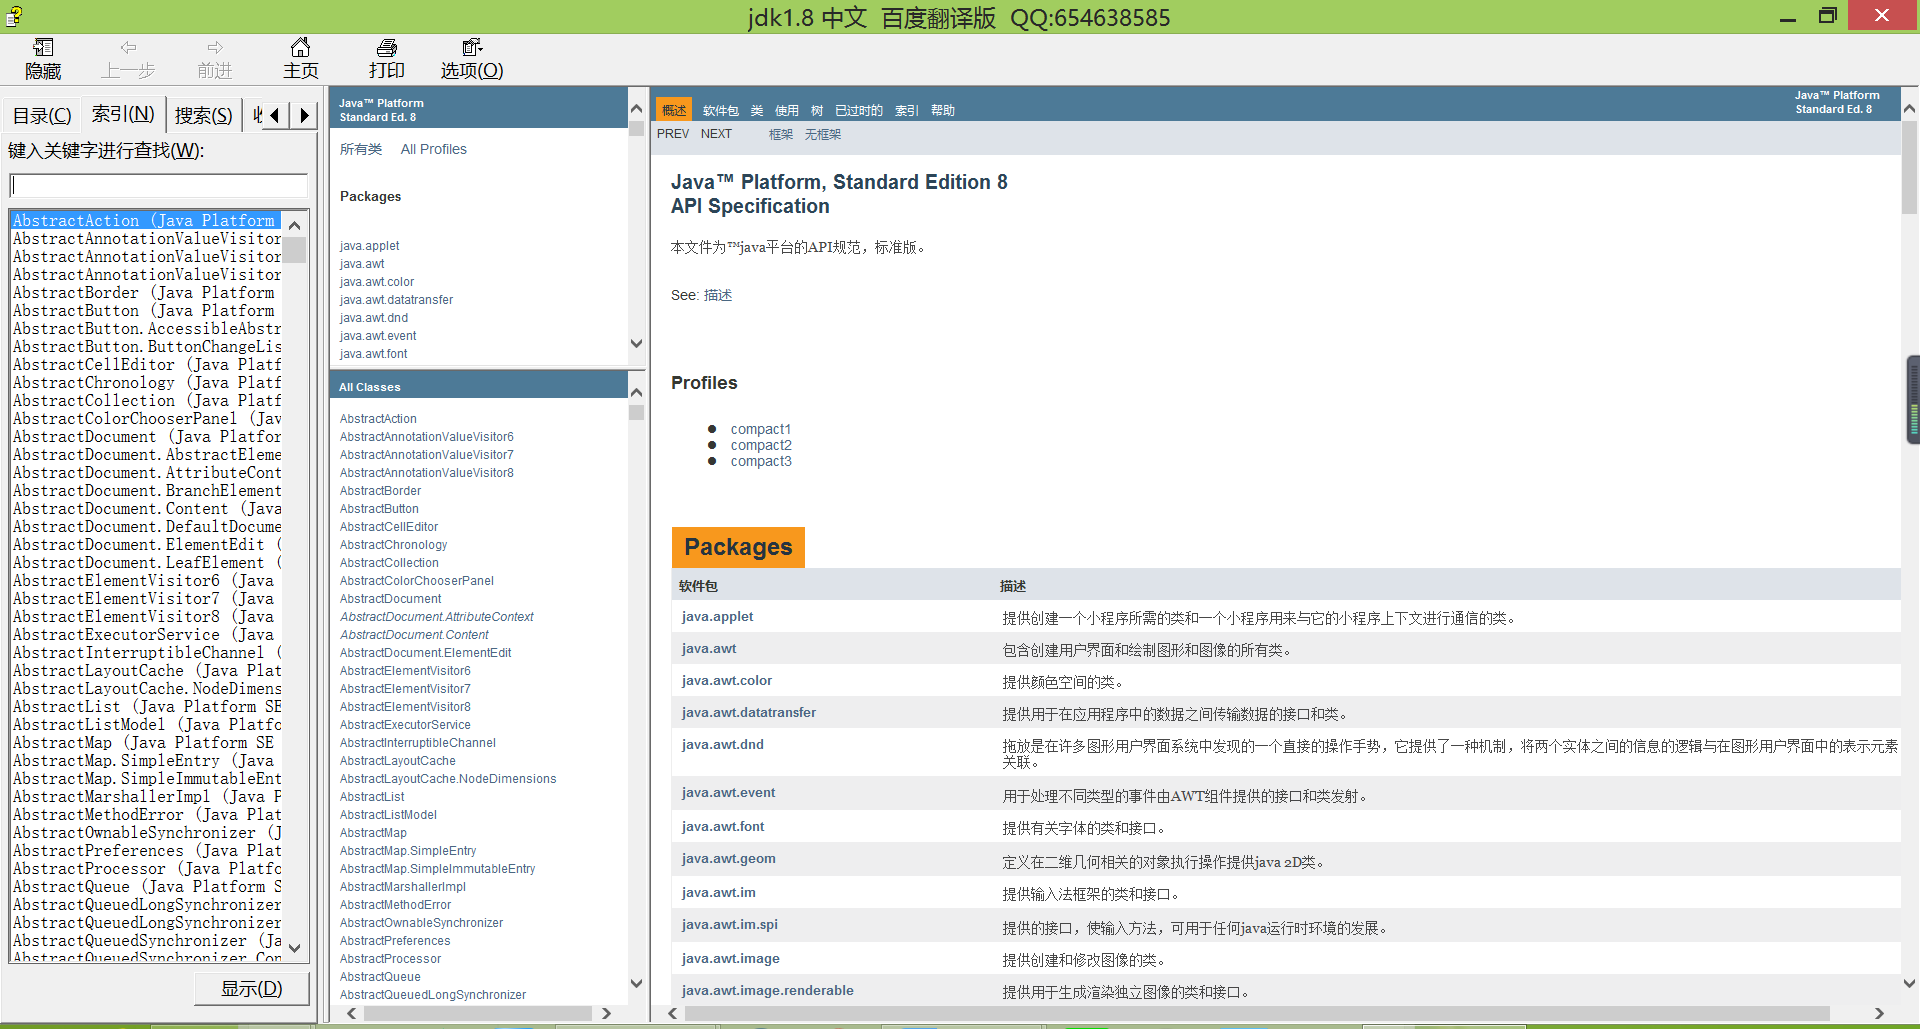Open java.awt.font in packages frame list
The image size is (1920, 1029).
[x=373, y=354]
